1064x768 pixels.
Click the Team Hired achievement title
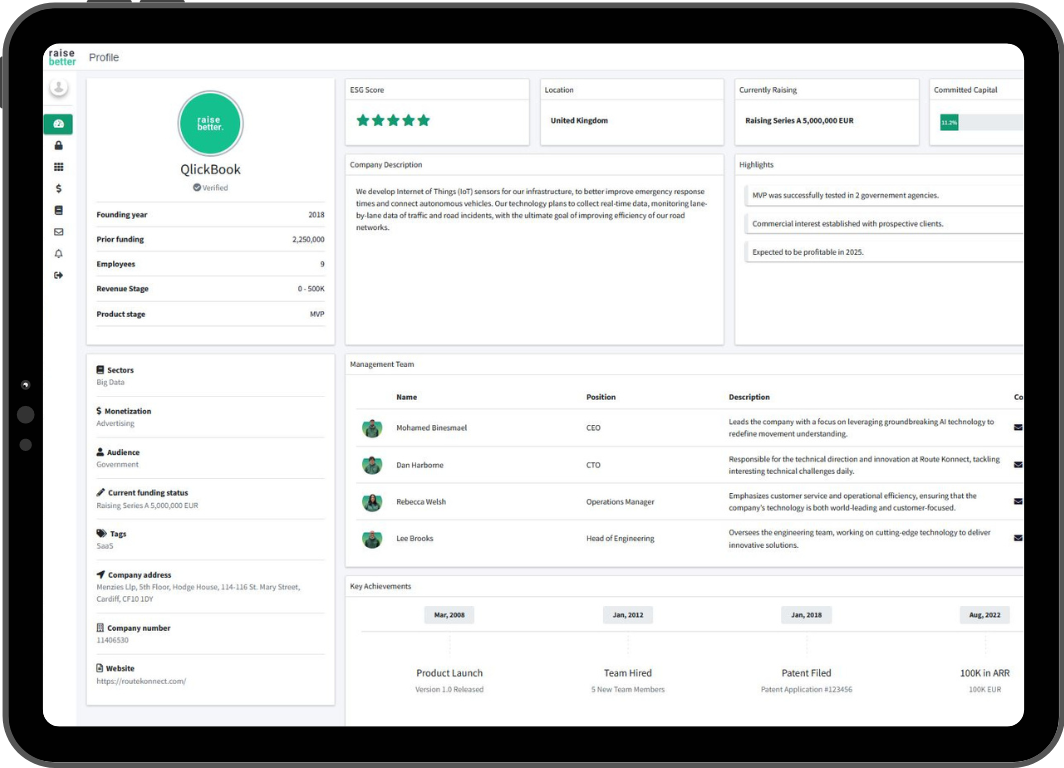[x=628, y=673]
